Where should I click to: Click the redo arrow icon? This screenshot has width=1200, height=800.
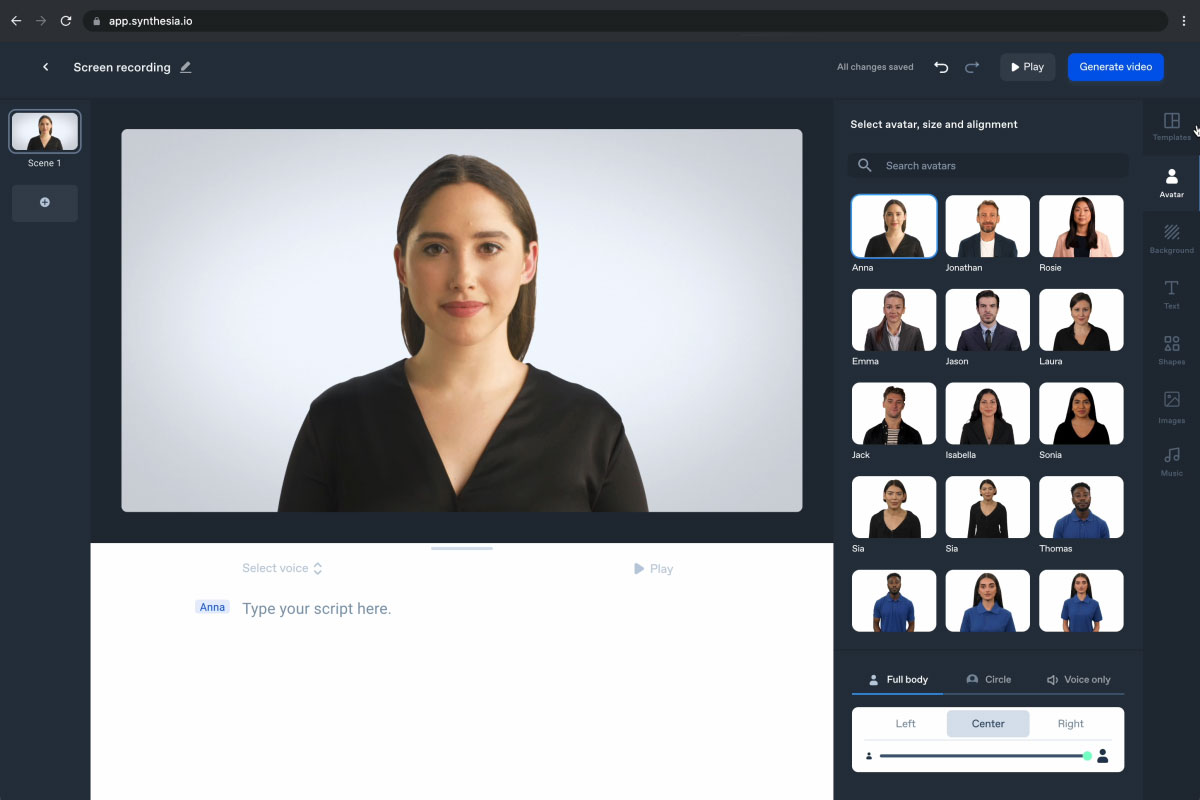971,66
